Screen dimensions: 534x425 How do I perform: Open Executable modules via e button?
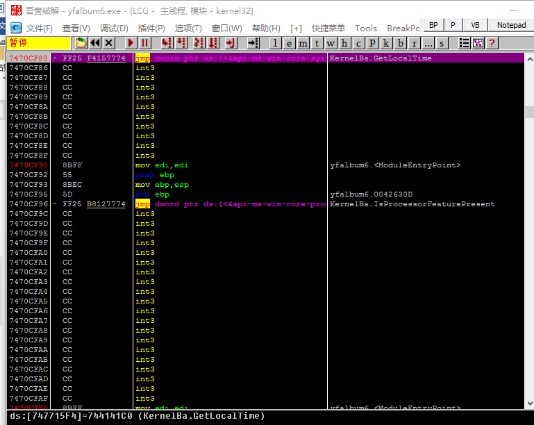(x=289, y=43)
